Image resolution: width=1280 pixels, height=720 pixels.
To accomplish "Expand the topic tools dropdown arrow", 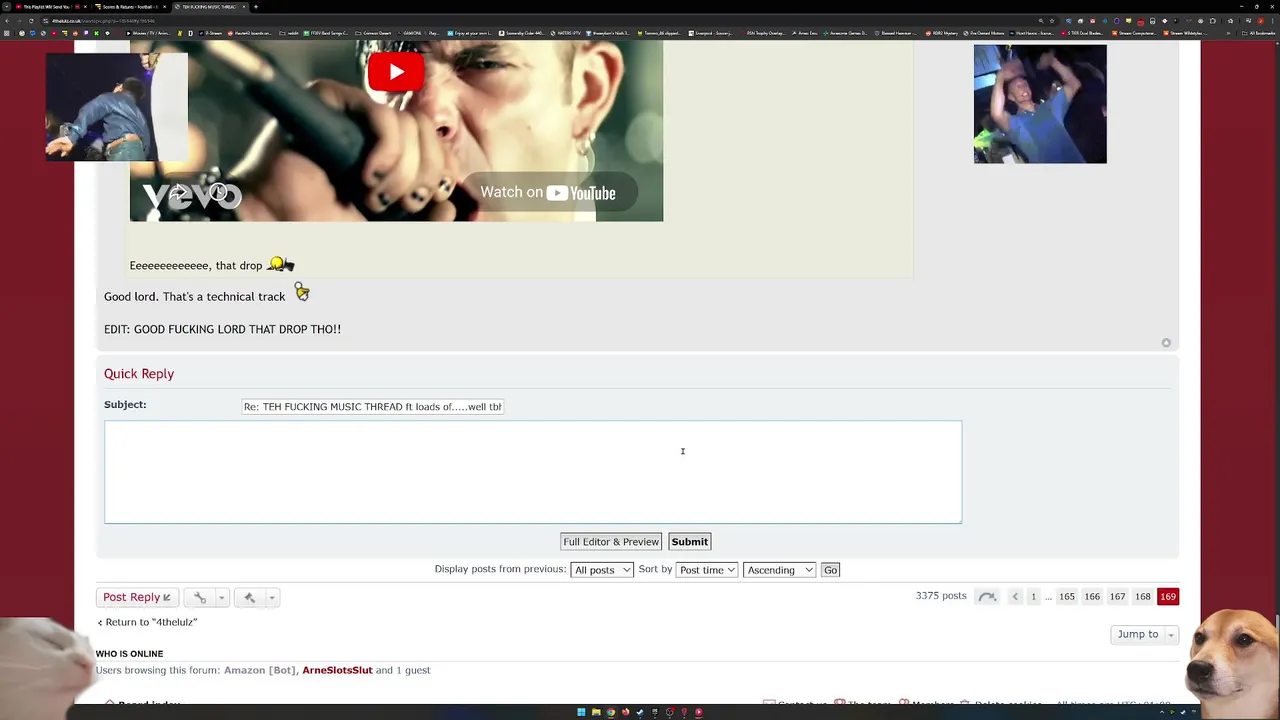I will [221, 598].
